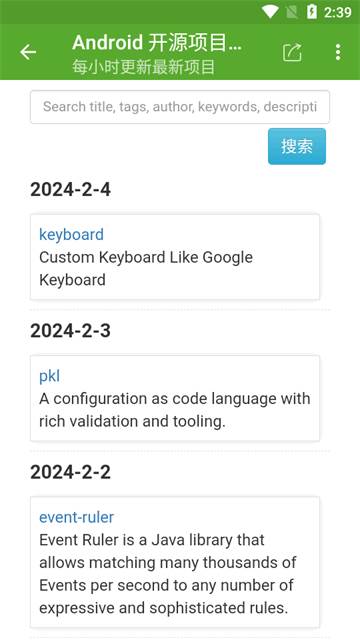
Task: Tap the pkl configuration language description
Action: coord(175,410)
